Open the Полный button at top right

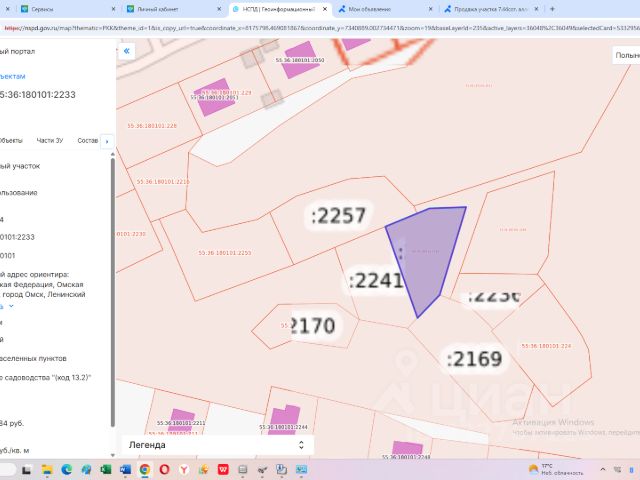(x=627, y=55)
